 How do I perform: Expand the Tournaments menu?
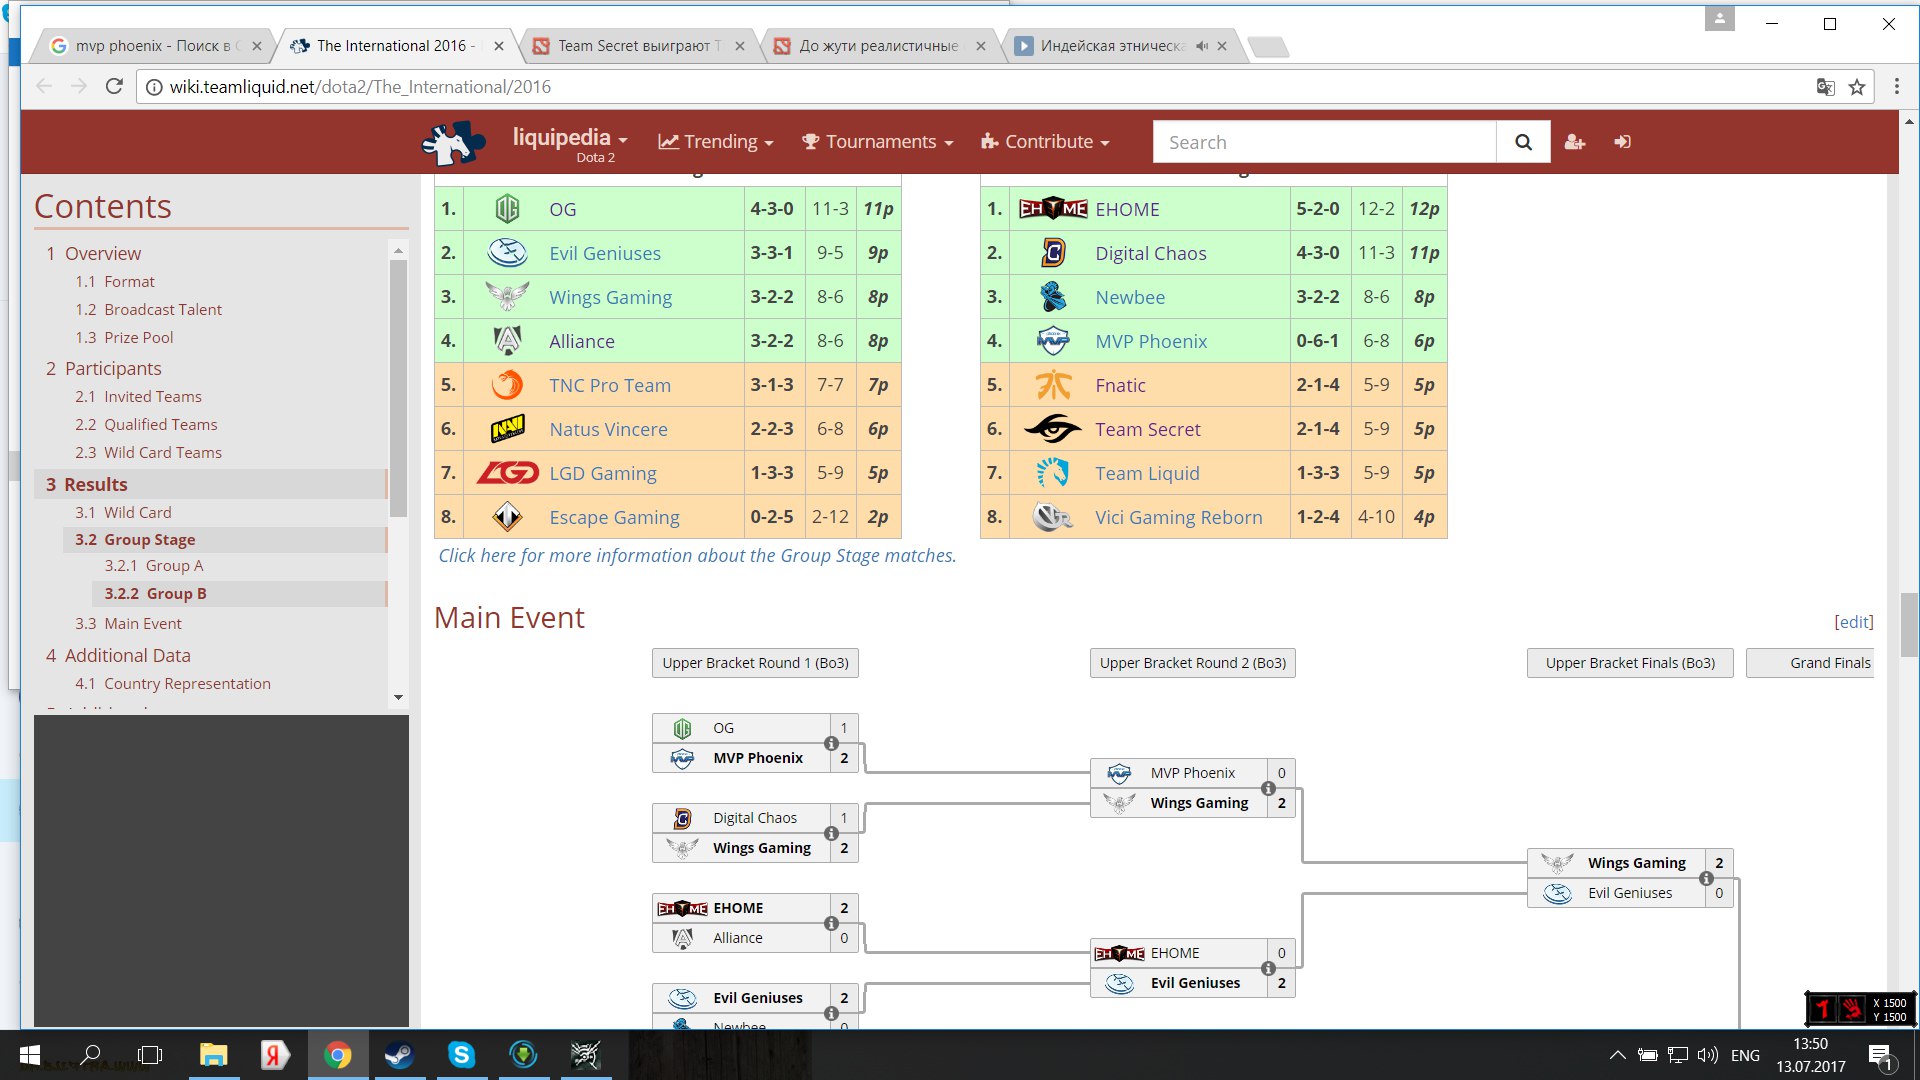click(877, 142)
